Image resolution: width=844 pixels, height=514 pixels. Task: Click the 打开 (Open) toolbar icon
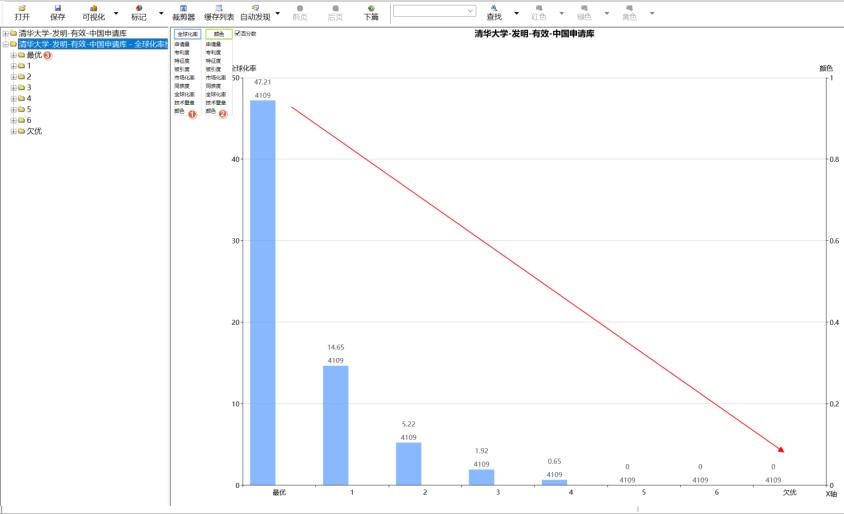tap(22, 12)
